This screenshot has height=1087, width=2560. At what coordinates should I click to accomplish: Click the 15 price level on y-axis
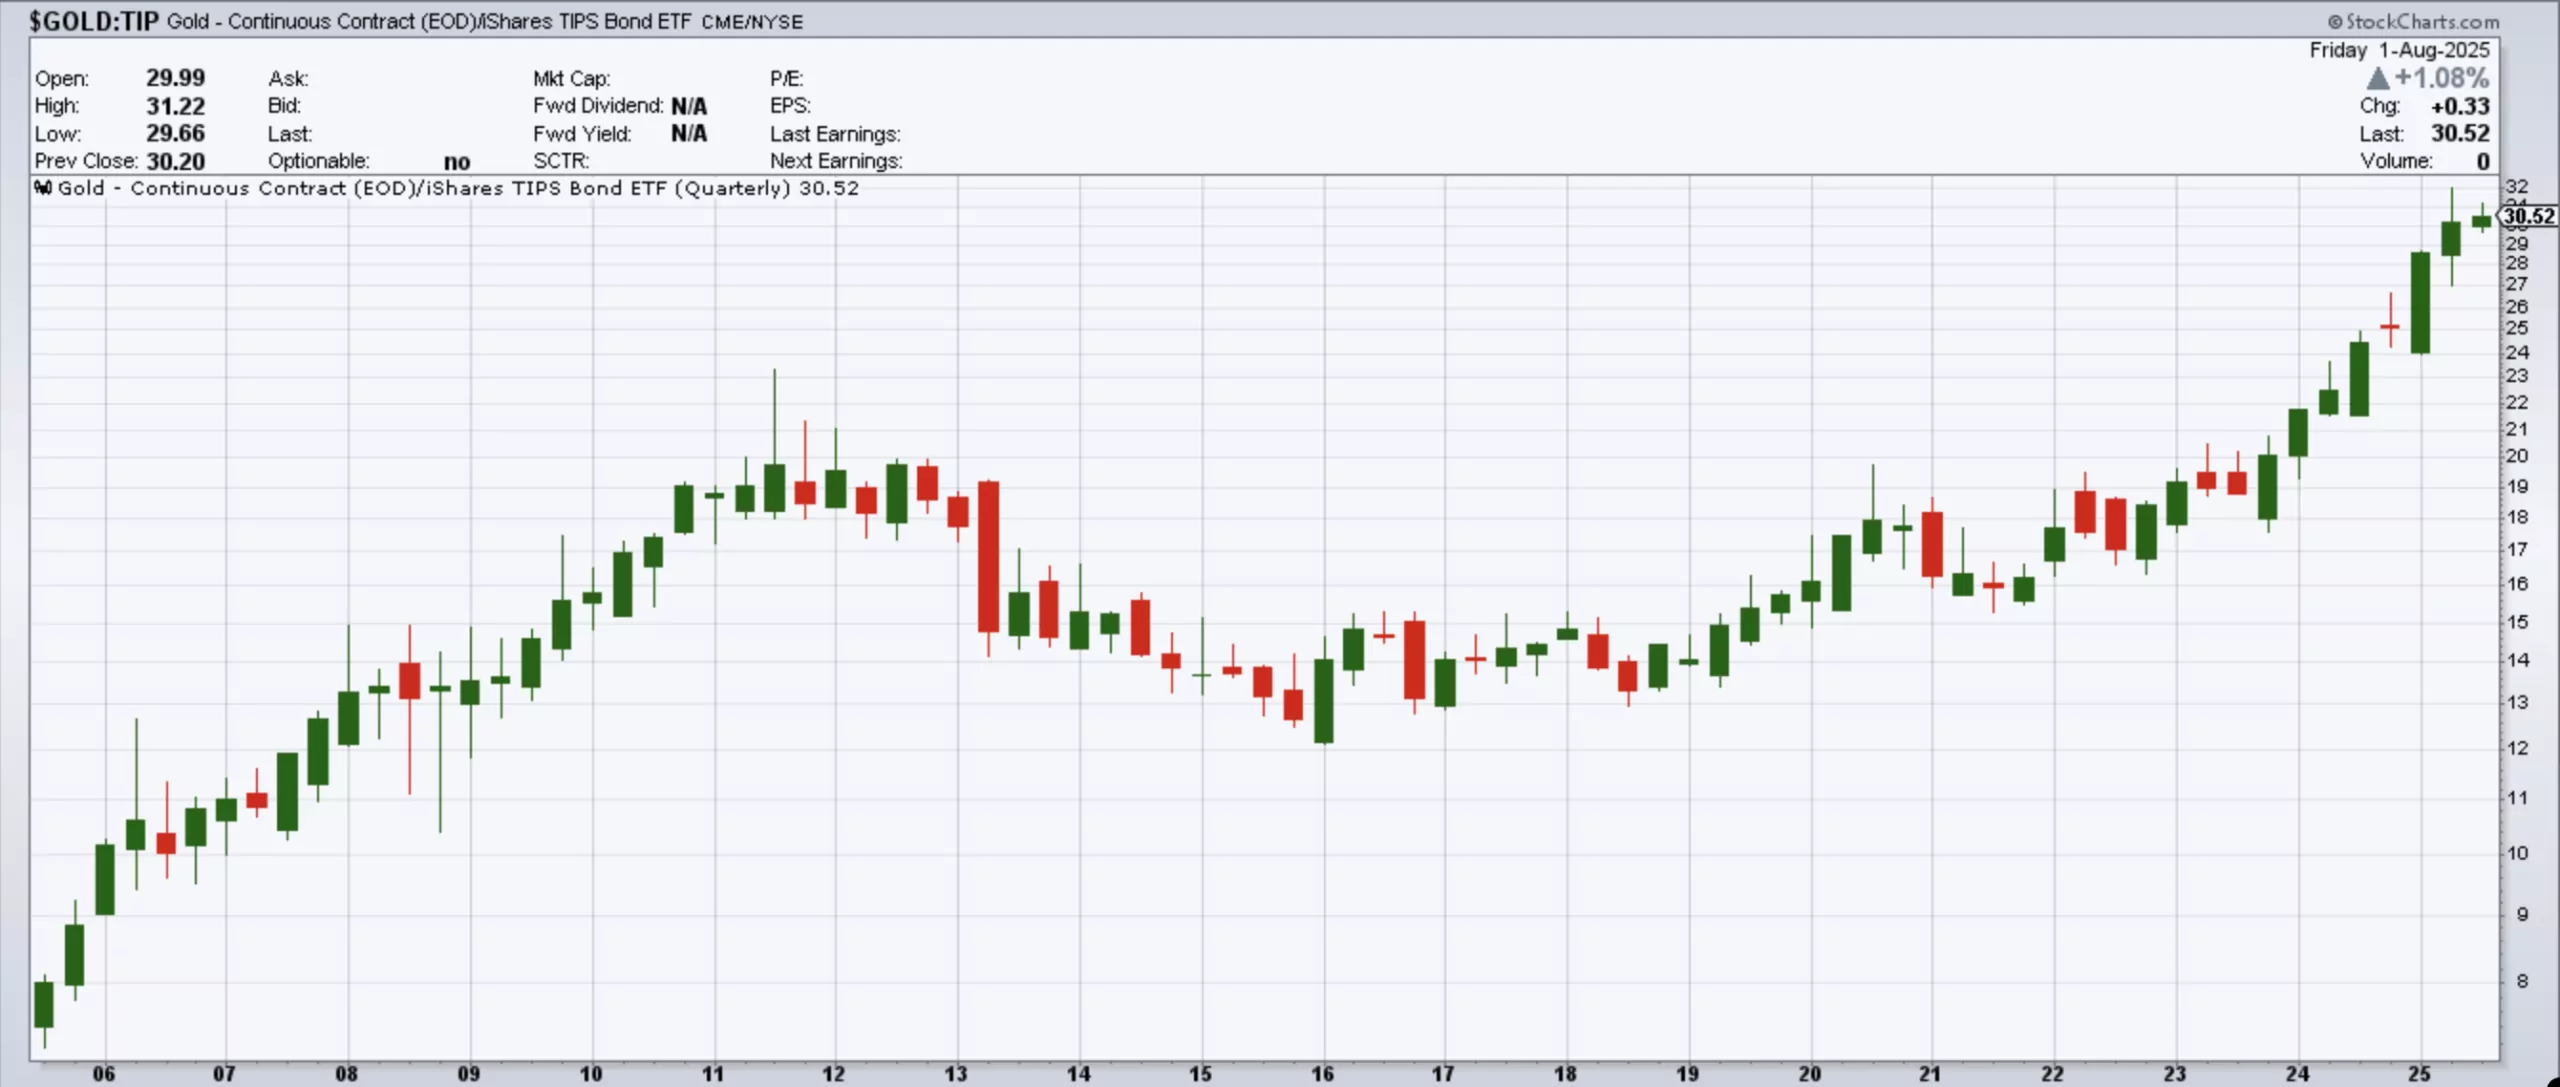(x=2517, y=621)
